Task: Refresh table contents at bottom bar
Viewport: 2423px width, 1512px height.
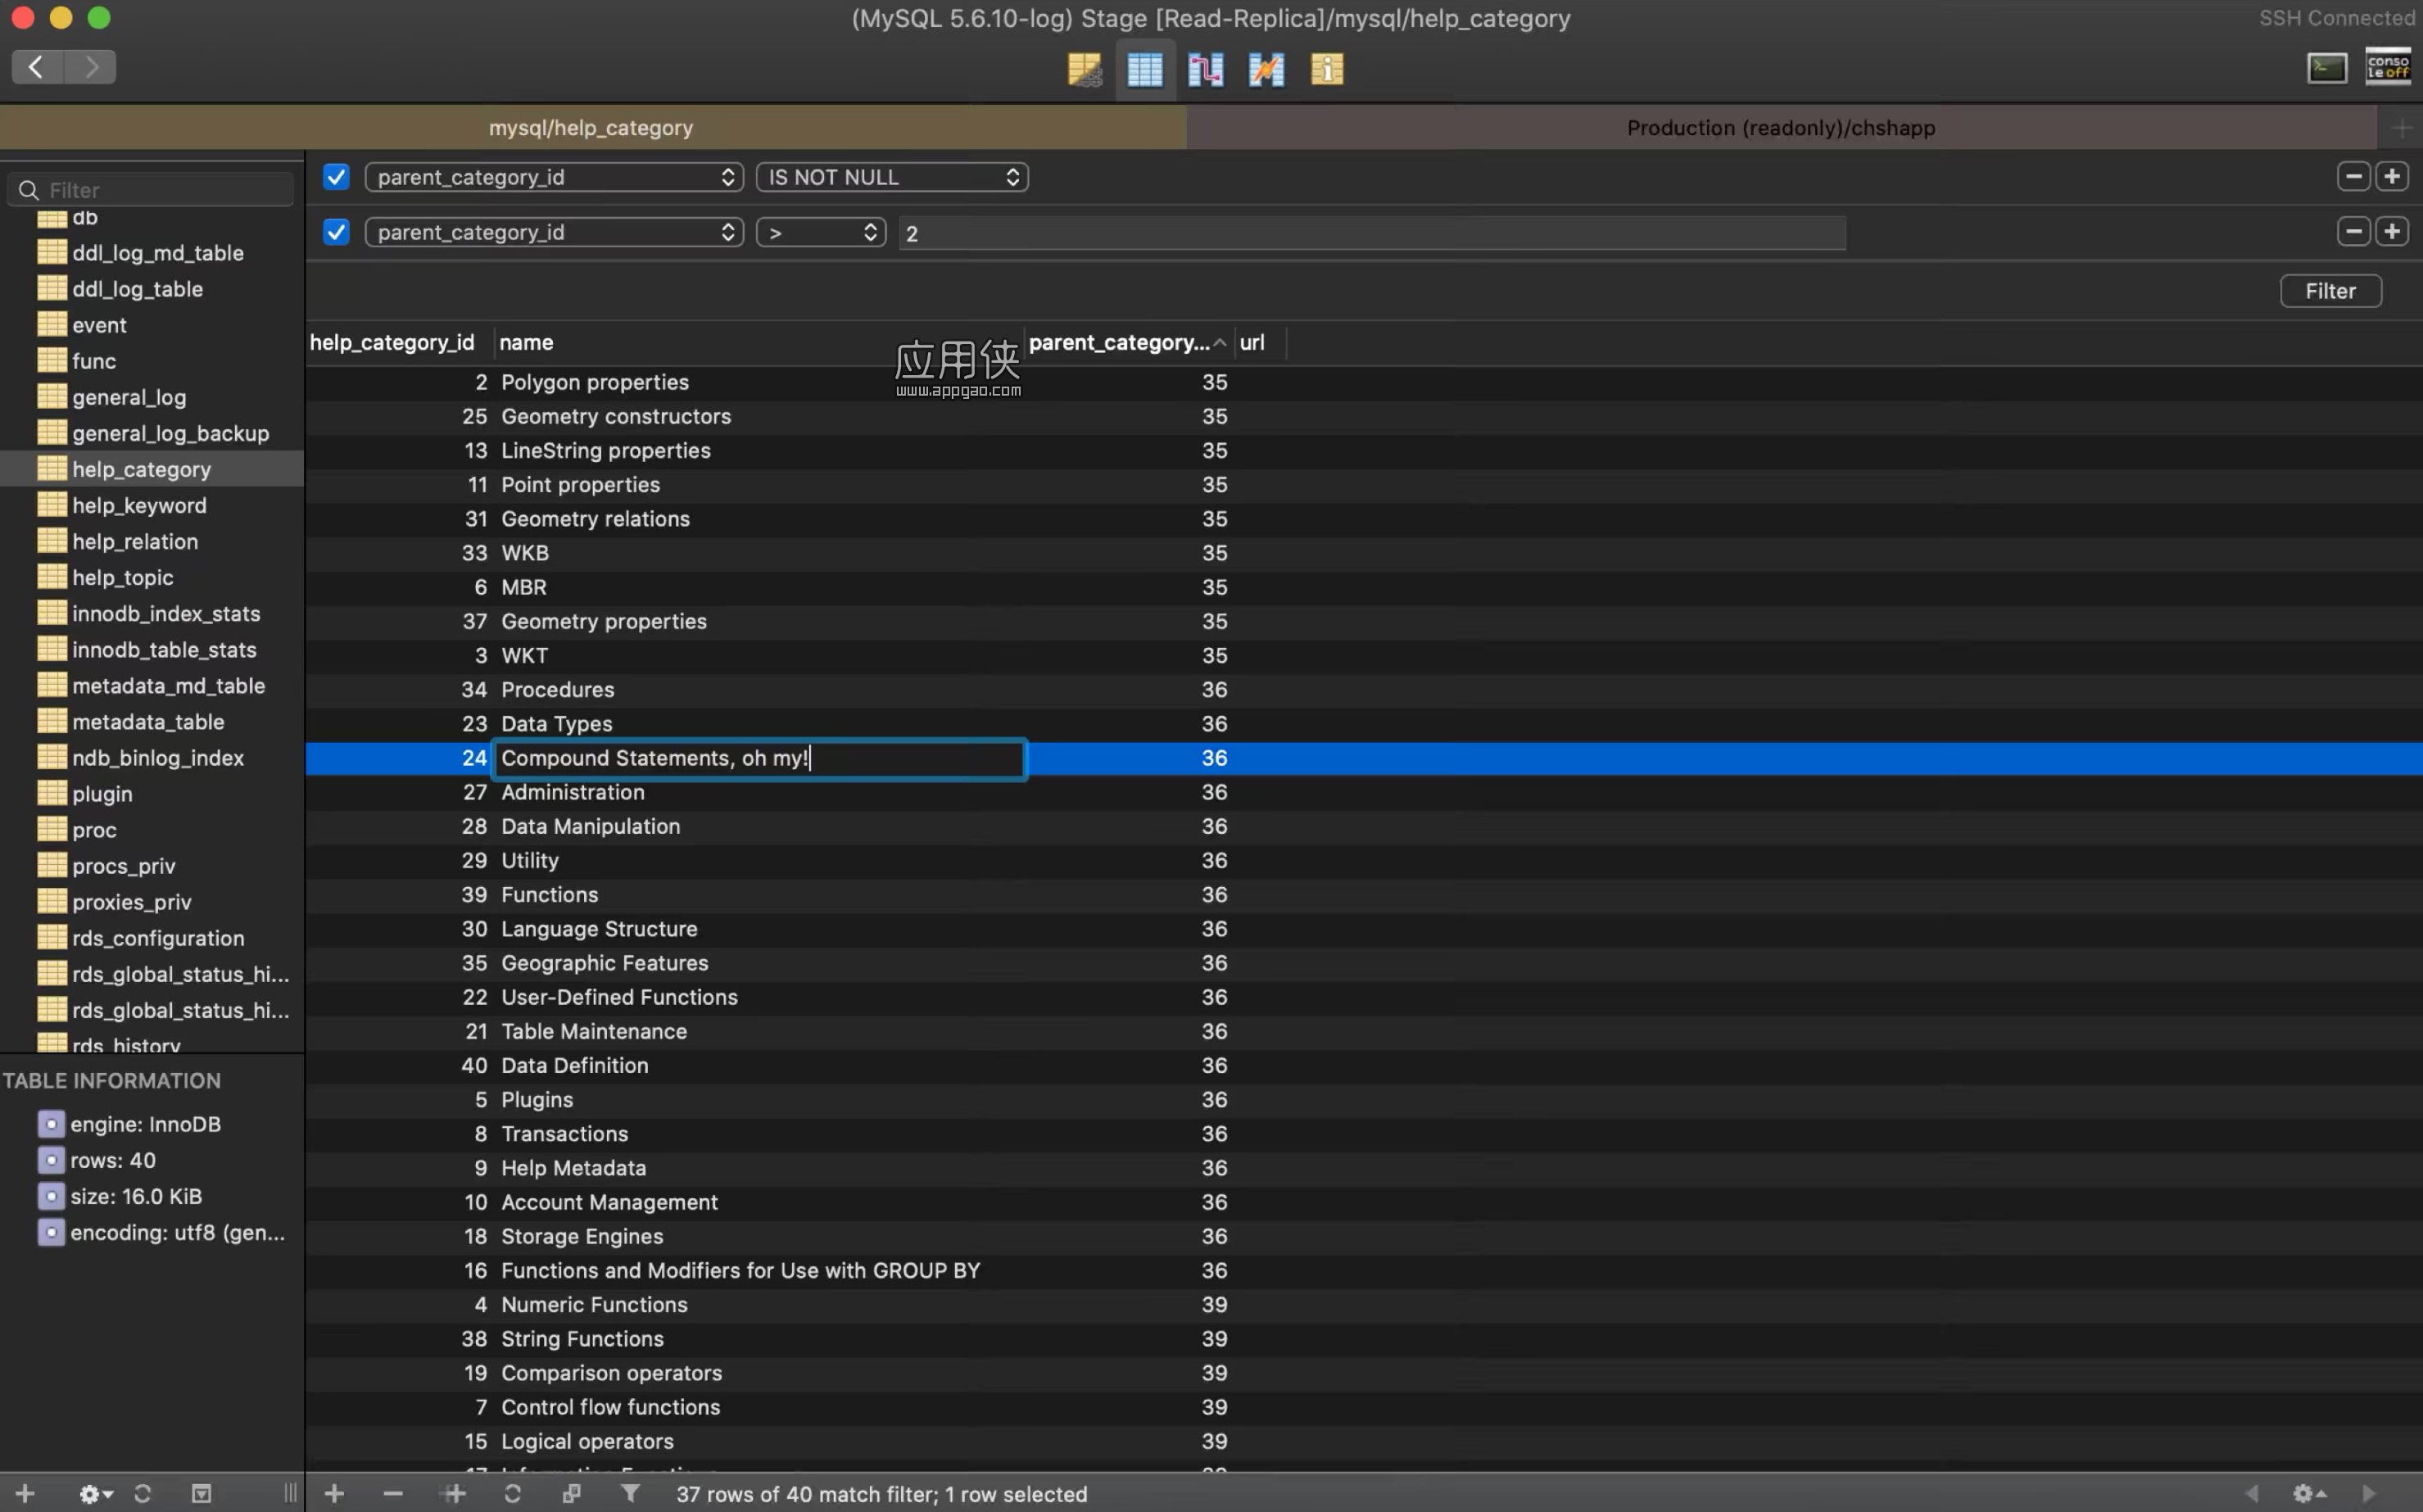Action: 512,1493
